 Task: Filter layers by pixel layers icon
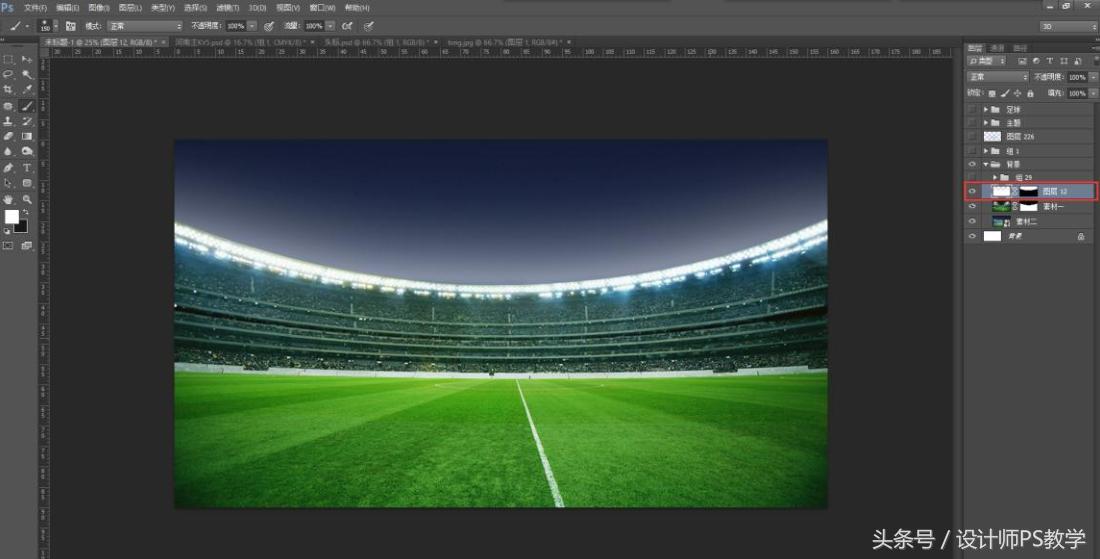tap(1022, 62)
